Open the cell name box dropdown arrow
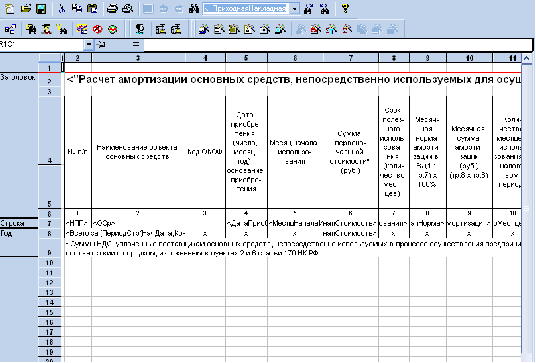The width and height of the screenshot is (536, 363). point(89,44)
